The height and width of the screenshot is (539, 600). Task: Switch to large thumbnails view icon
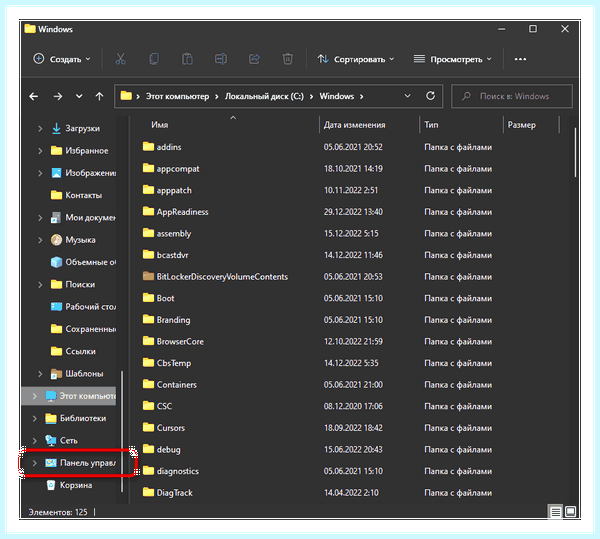coord(570,511)
